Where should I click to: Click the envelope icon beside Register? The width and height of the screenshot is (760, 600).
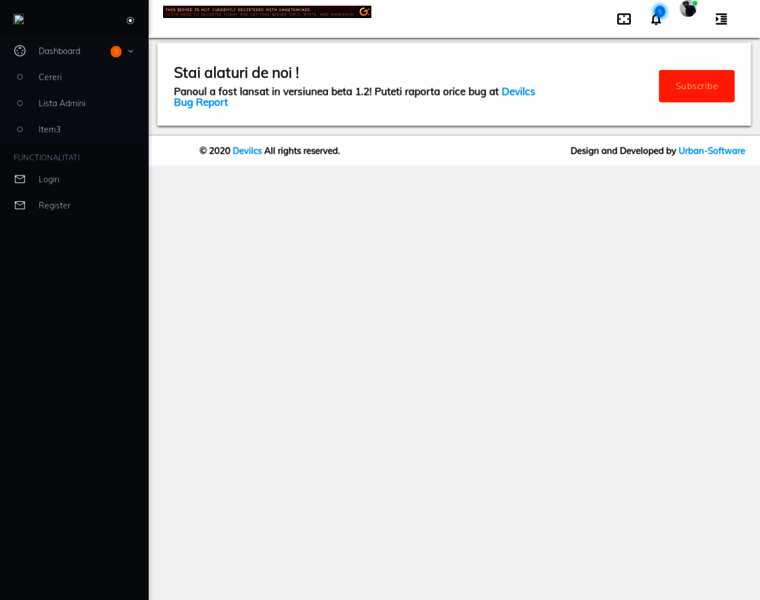pos(20,205)
